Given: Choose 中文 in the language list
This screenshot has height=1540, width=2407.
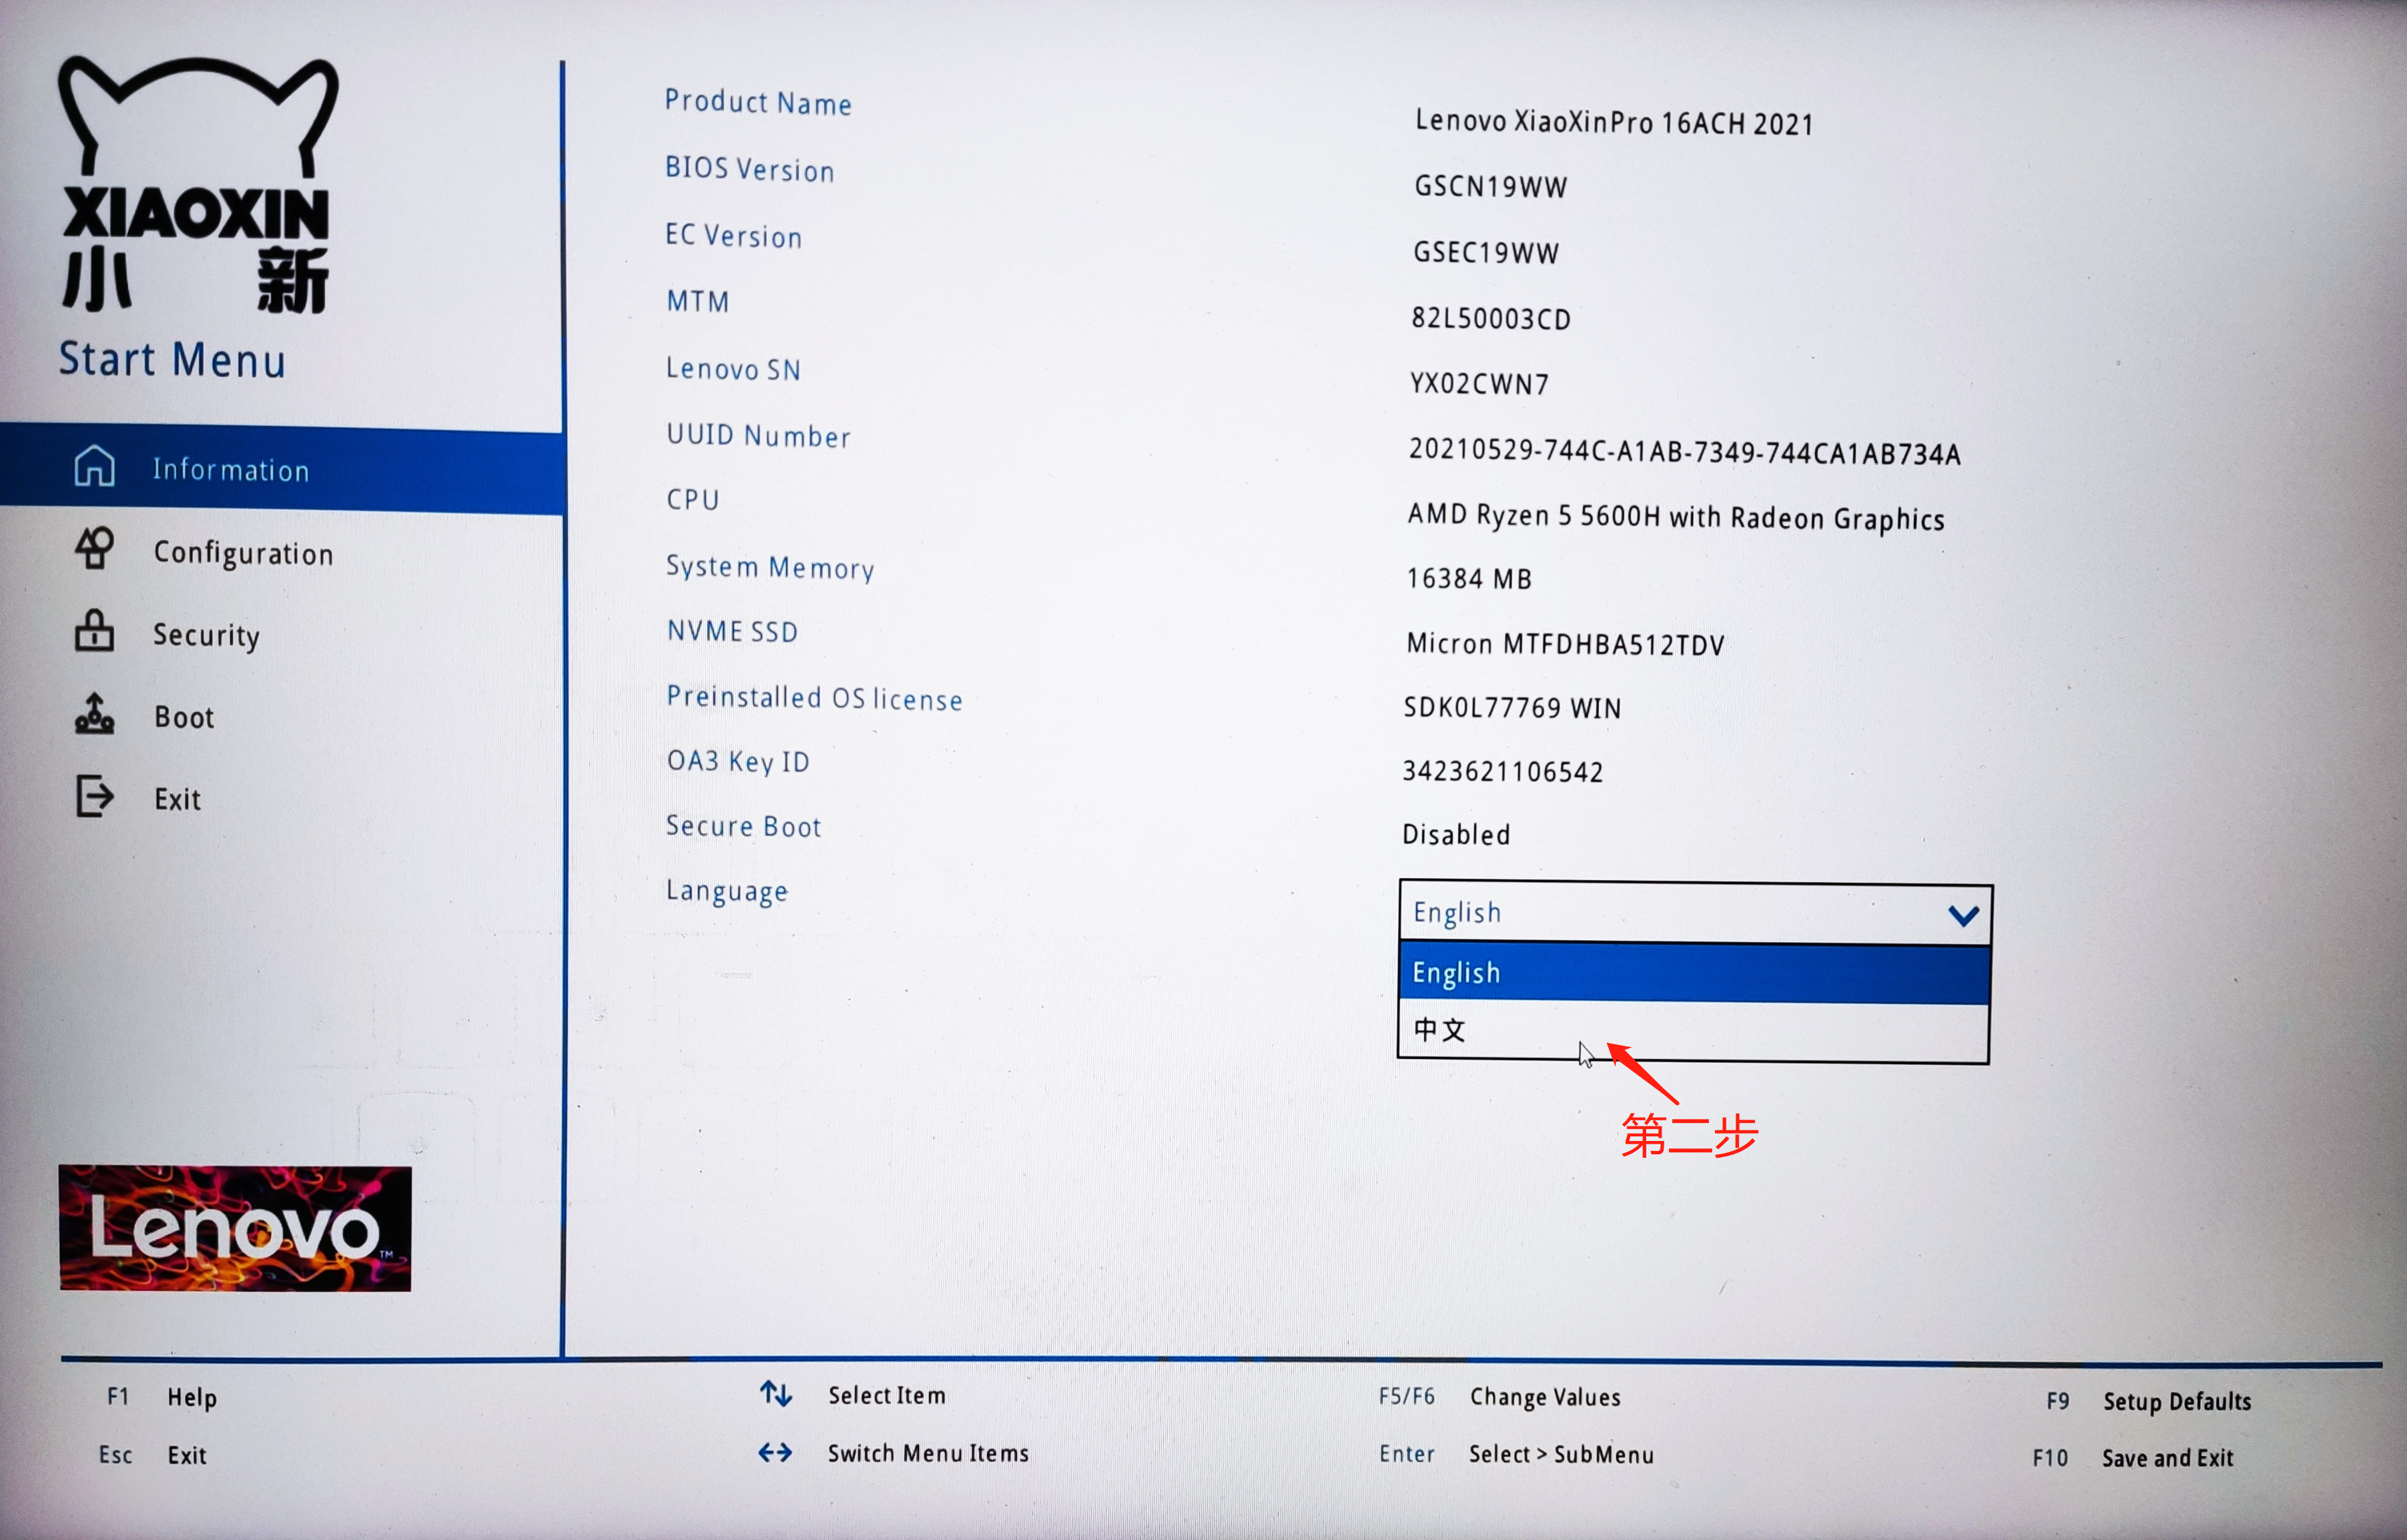Looking at the screenshot, I should point(1694,1031).
